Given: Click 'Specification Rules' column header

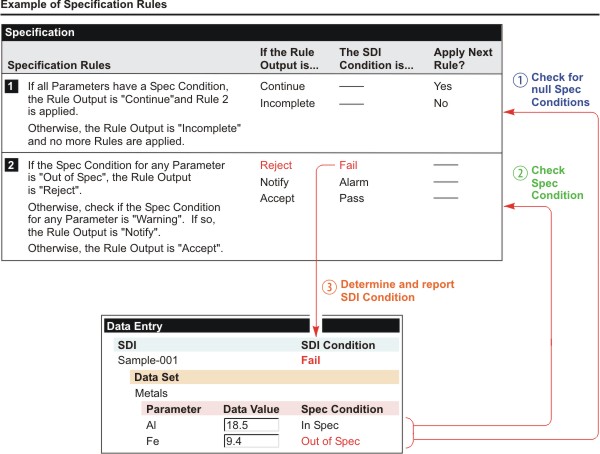Looking at the screenshot, I should (x=59, y=65).
